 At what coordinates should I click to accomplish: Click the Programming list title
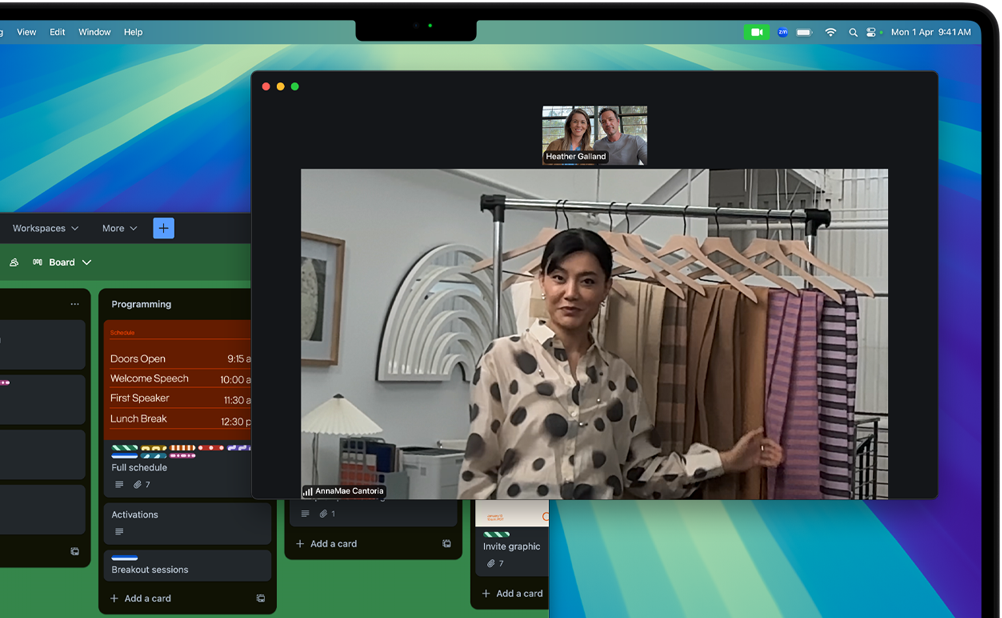pyautogui.click(x=141, y=304)
